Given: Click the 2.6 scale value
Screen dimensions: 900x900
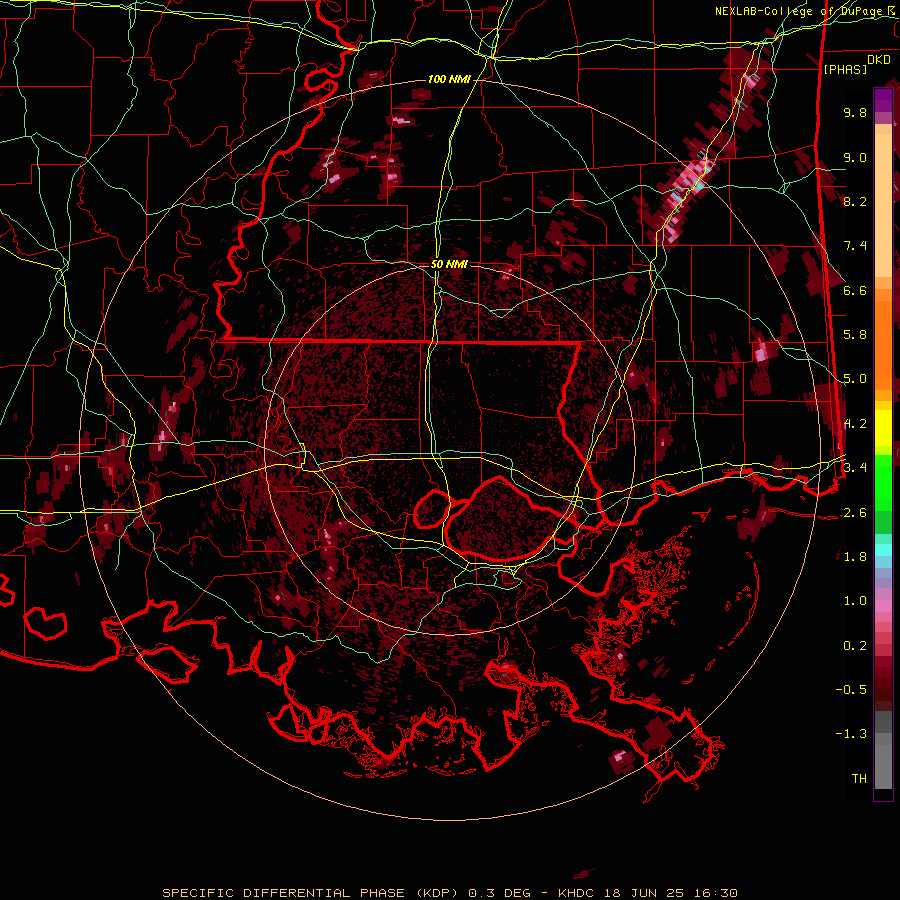Looking at the screenshot, I should (x=855, y=513).
